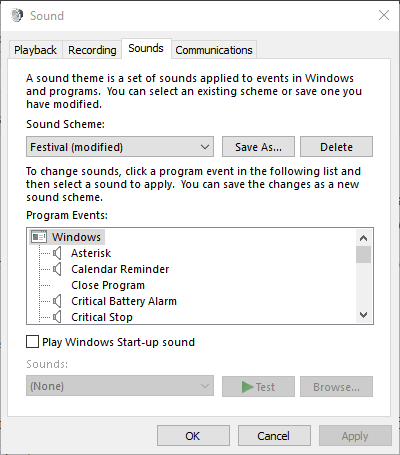Click the scroll down arrow in Program Events
The width and height of the screenshot is (400, 455).
(363, 315)
